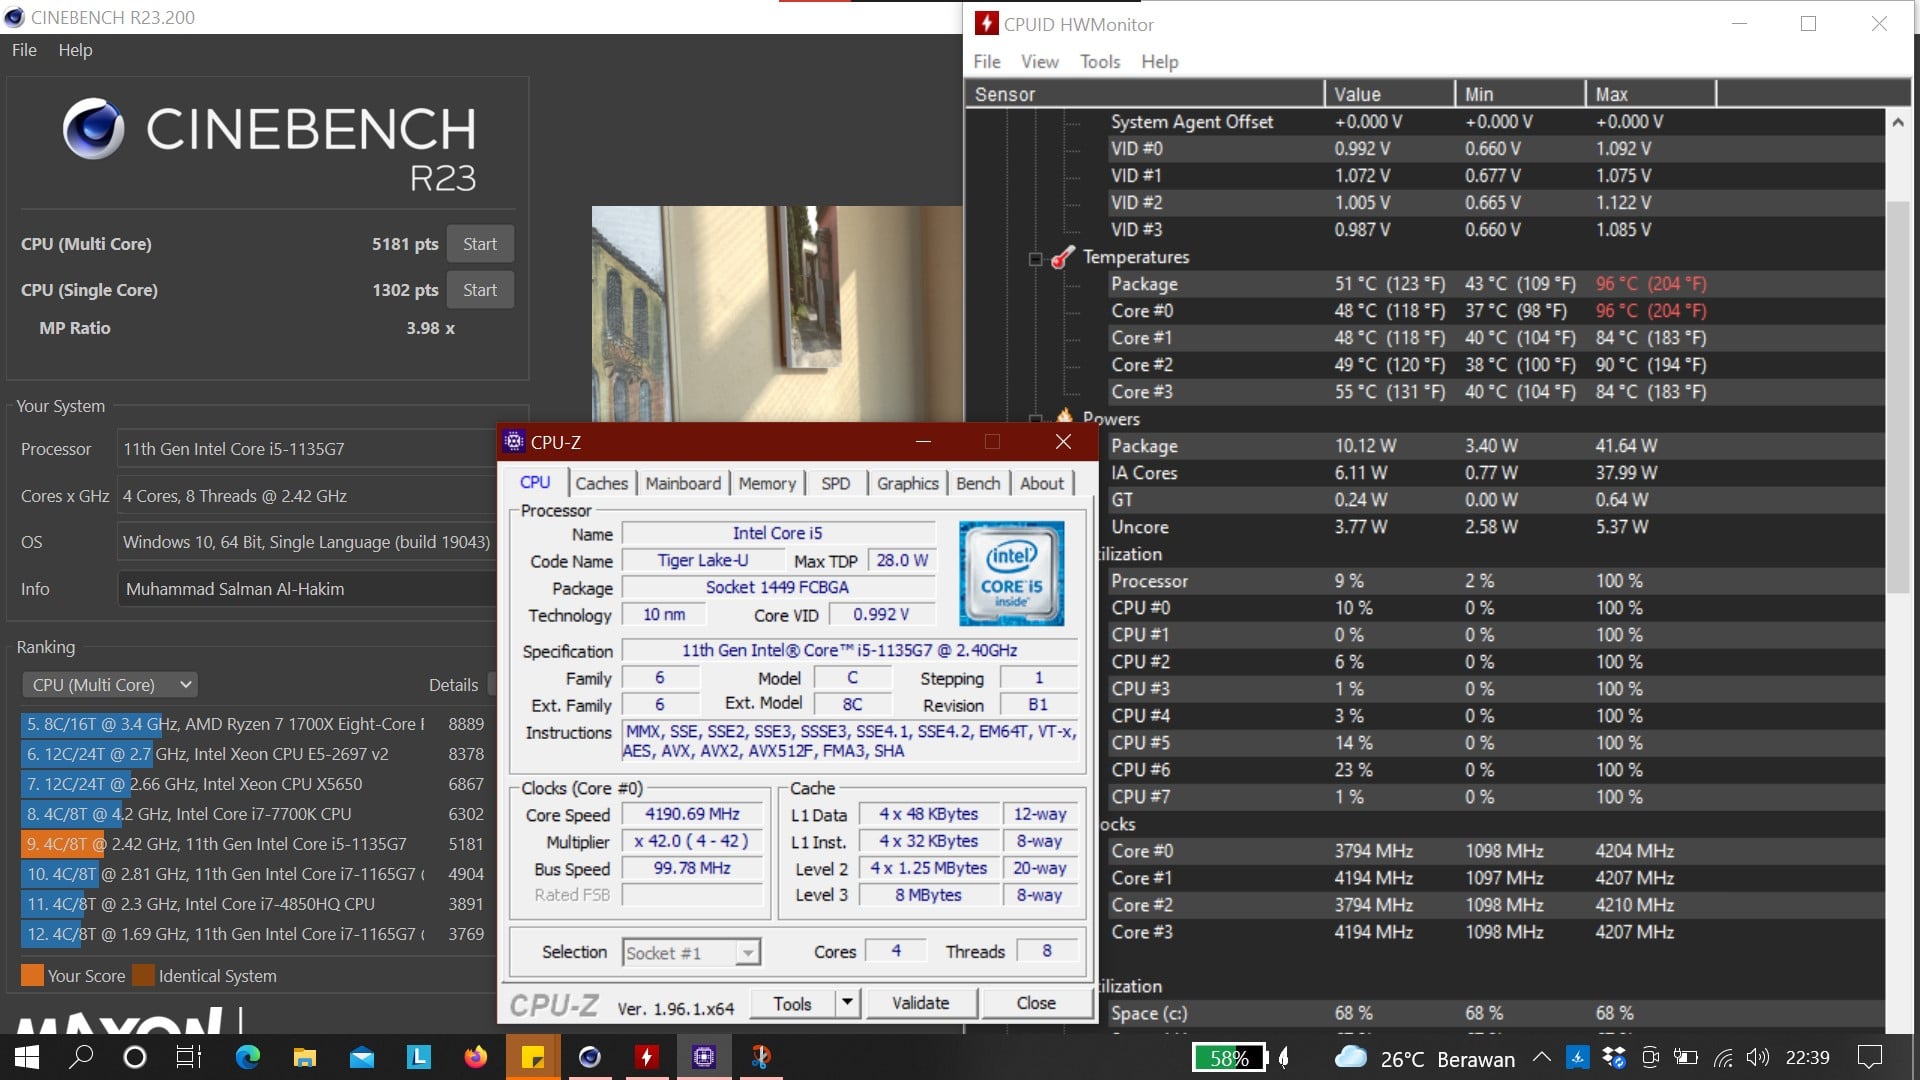Click the Intel Core i5 logo in CPU-Z
1920x1080 pixels.
(x=1011, y=573)
